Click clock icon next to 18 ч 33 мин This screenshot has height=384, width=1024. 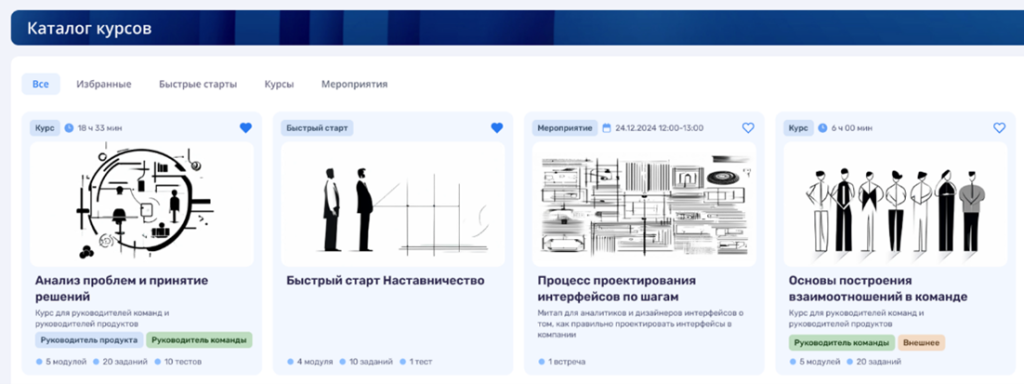pyautogui.click(x=70, y=128)
